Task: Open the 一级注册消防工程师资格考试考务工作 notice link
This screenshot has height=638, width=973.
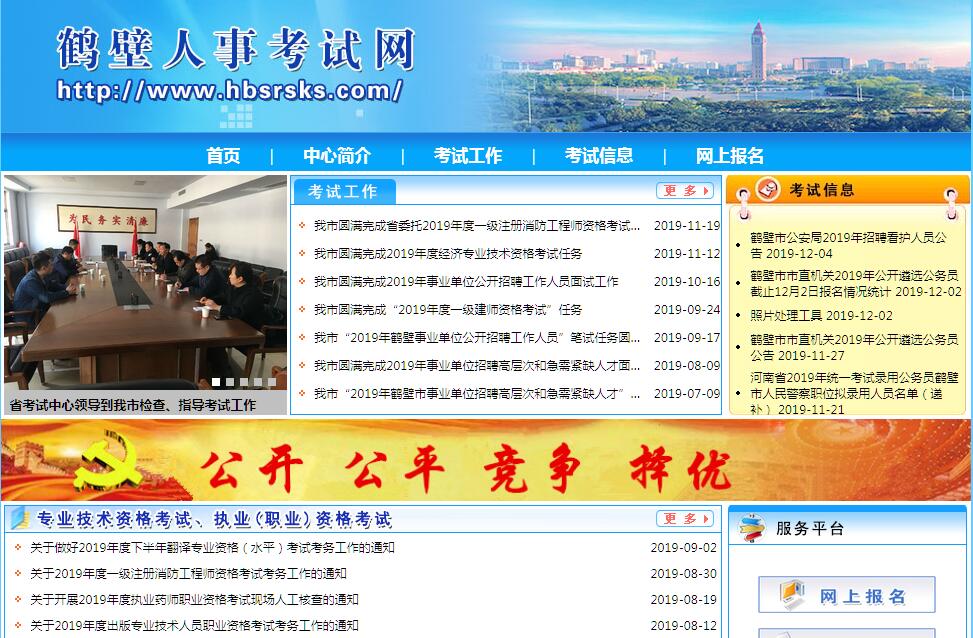Action: tap(188, 574)
